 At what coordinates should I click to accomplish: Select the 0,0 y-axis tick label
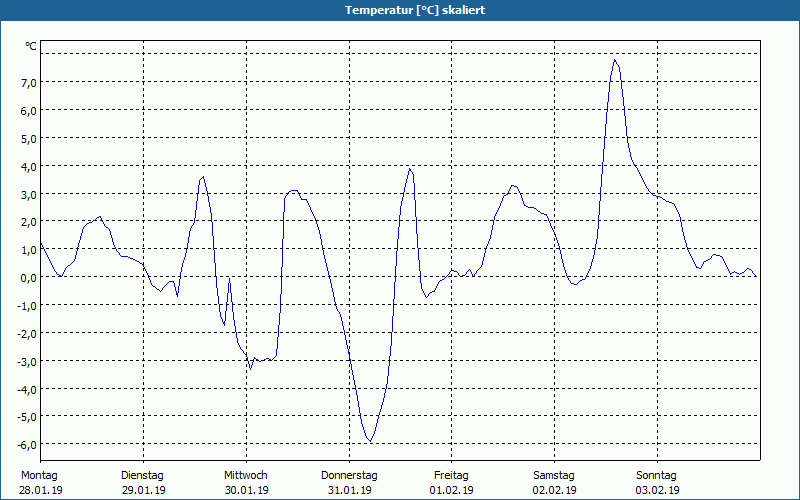[x=28, y=277]
